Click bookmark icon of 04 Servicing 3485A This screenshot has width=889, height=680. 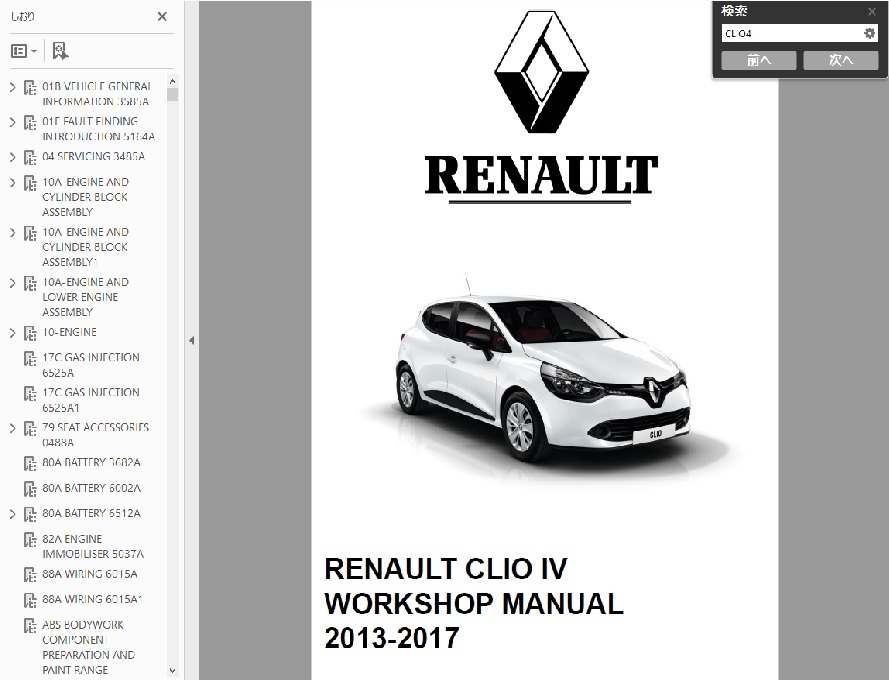pos(30,158)
